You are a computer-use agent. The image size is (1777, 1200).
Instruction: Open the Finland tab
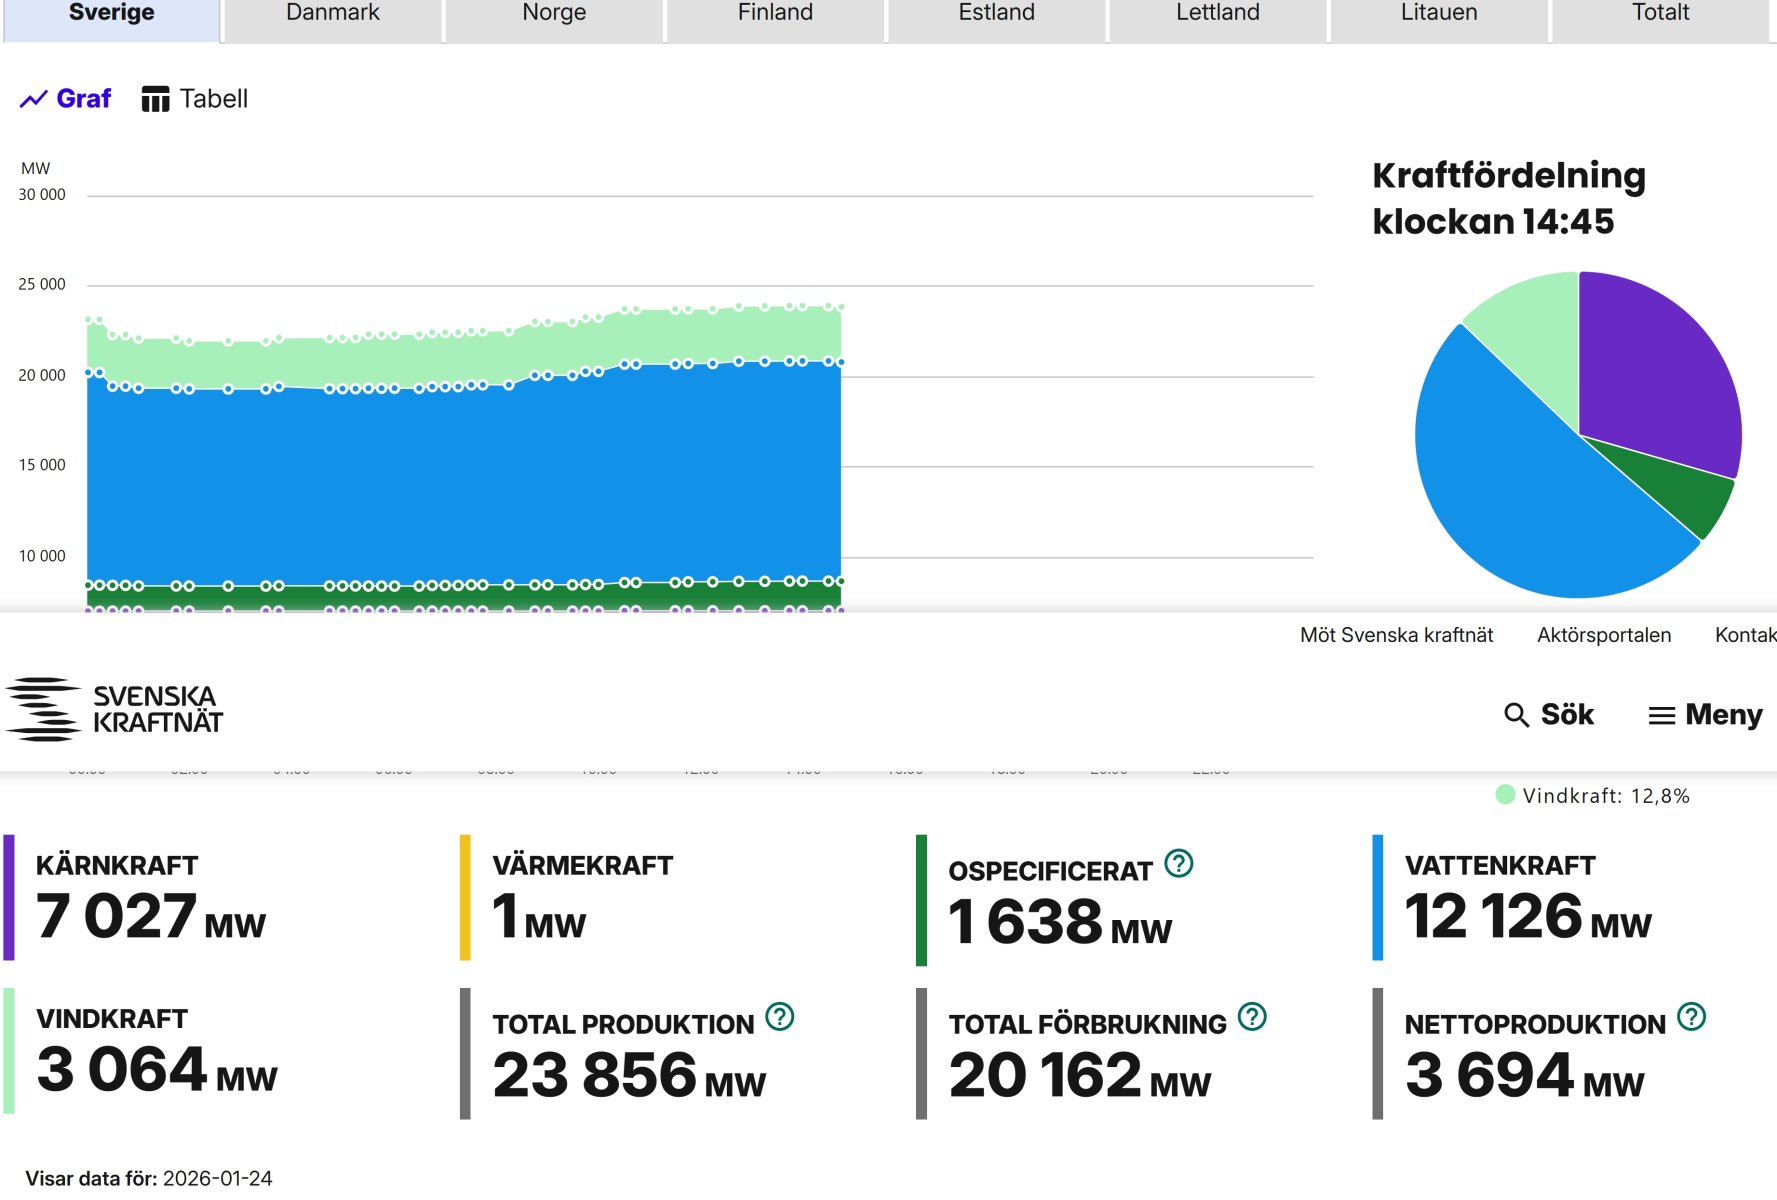[775, 14]
